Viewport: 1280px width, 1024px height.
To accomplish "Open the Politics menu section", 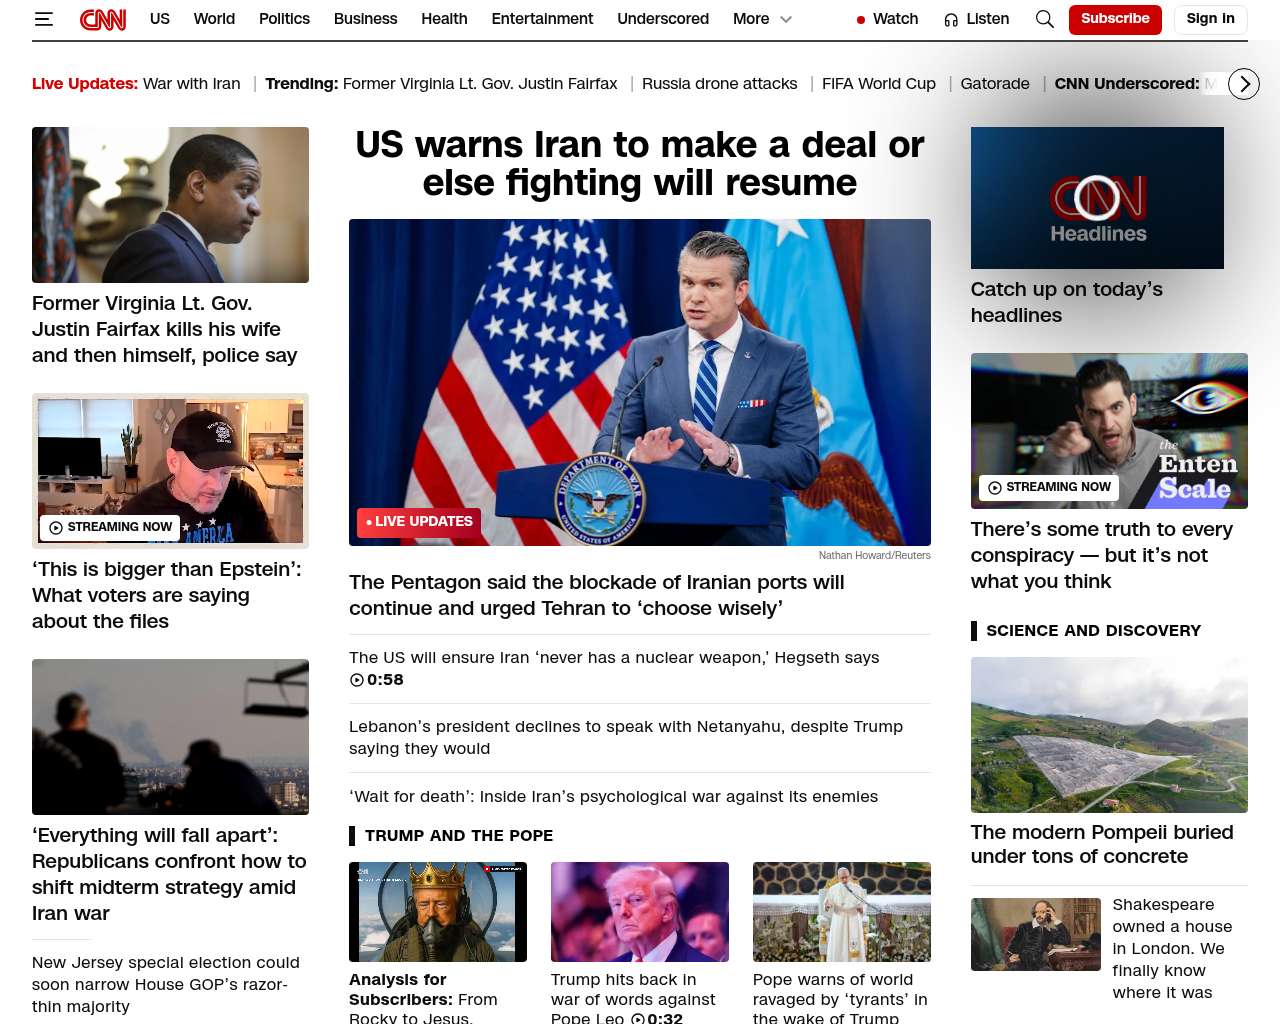I will pyautogui.click(x=284, y=19).
